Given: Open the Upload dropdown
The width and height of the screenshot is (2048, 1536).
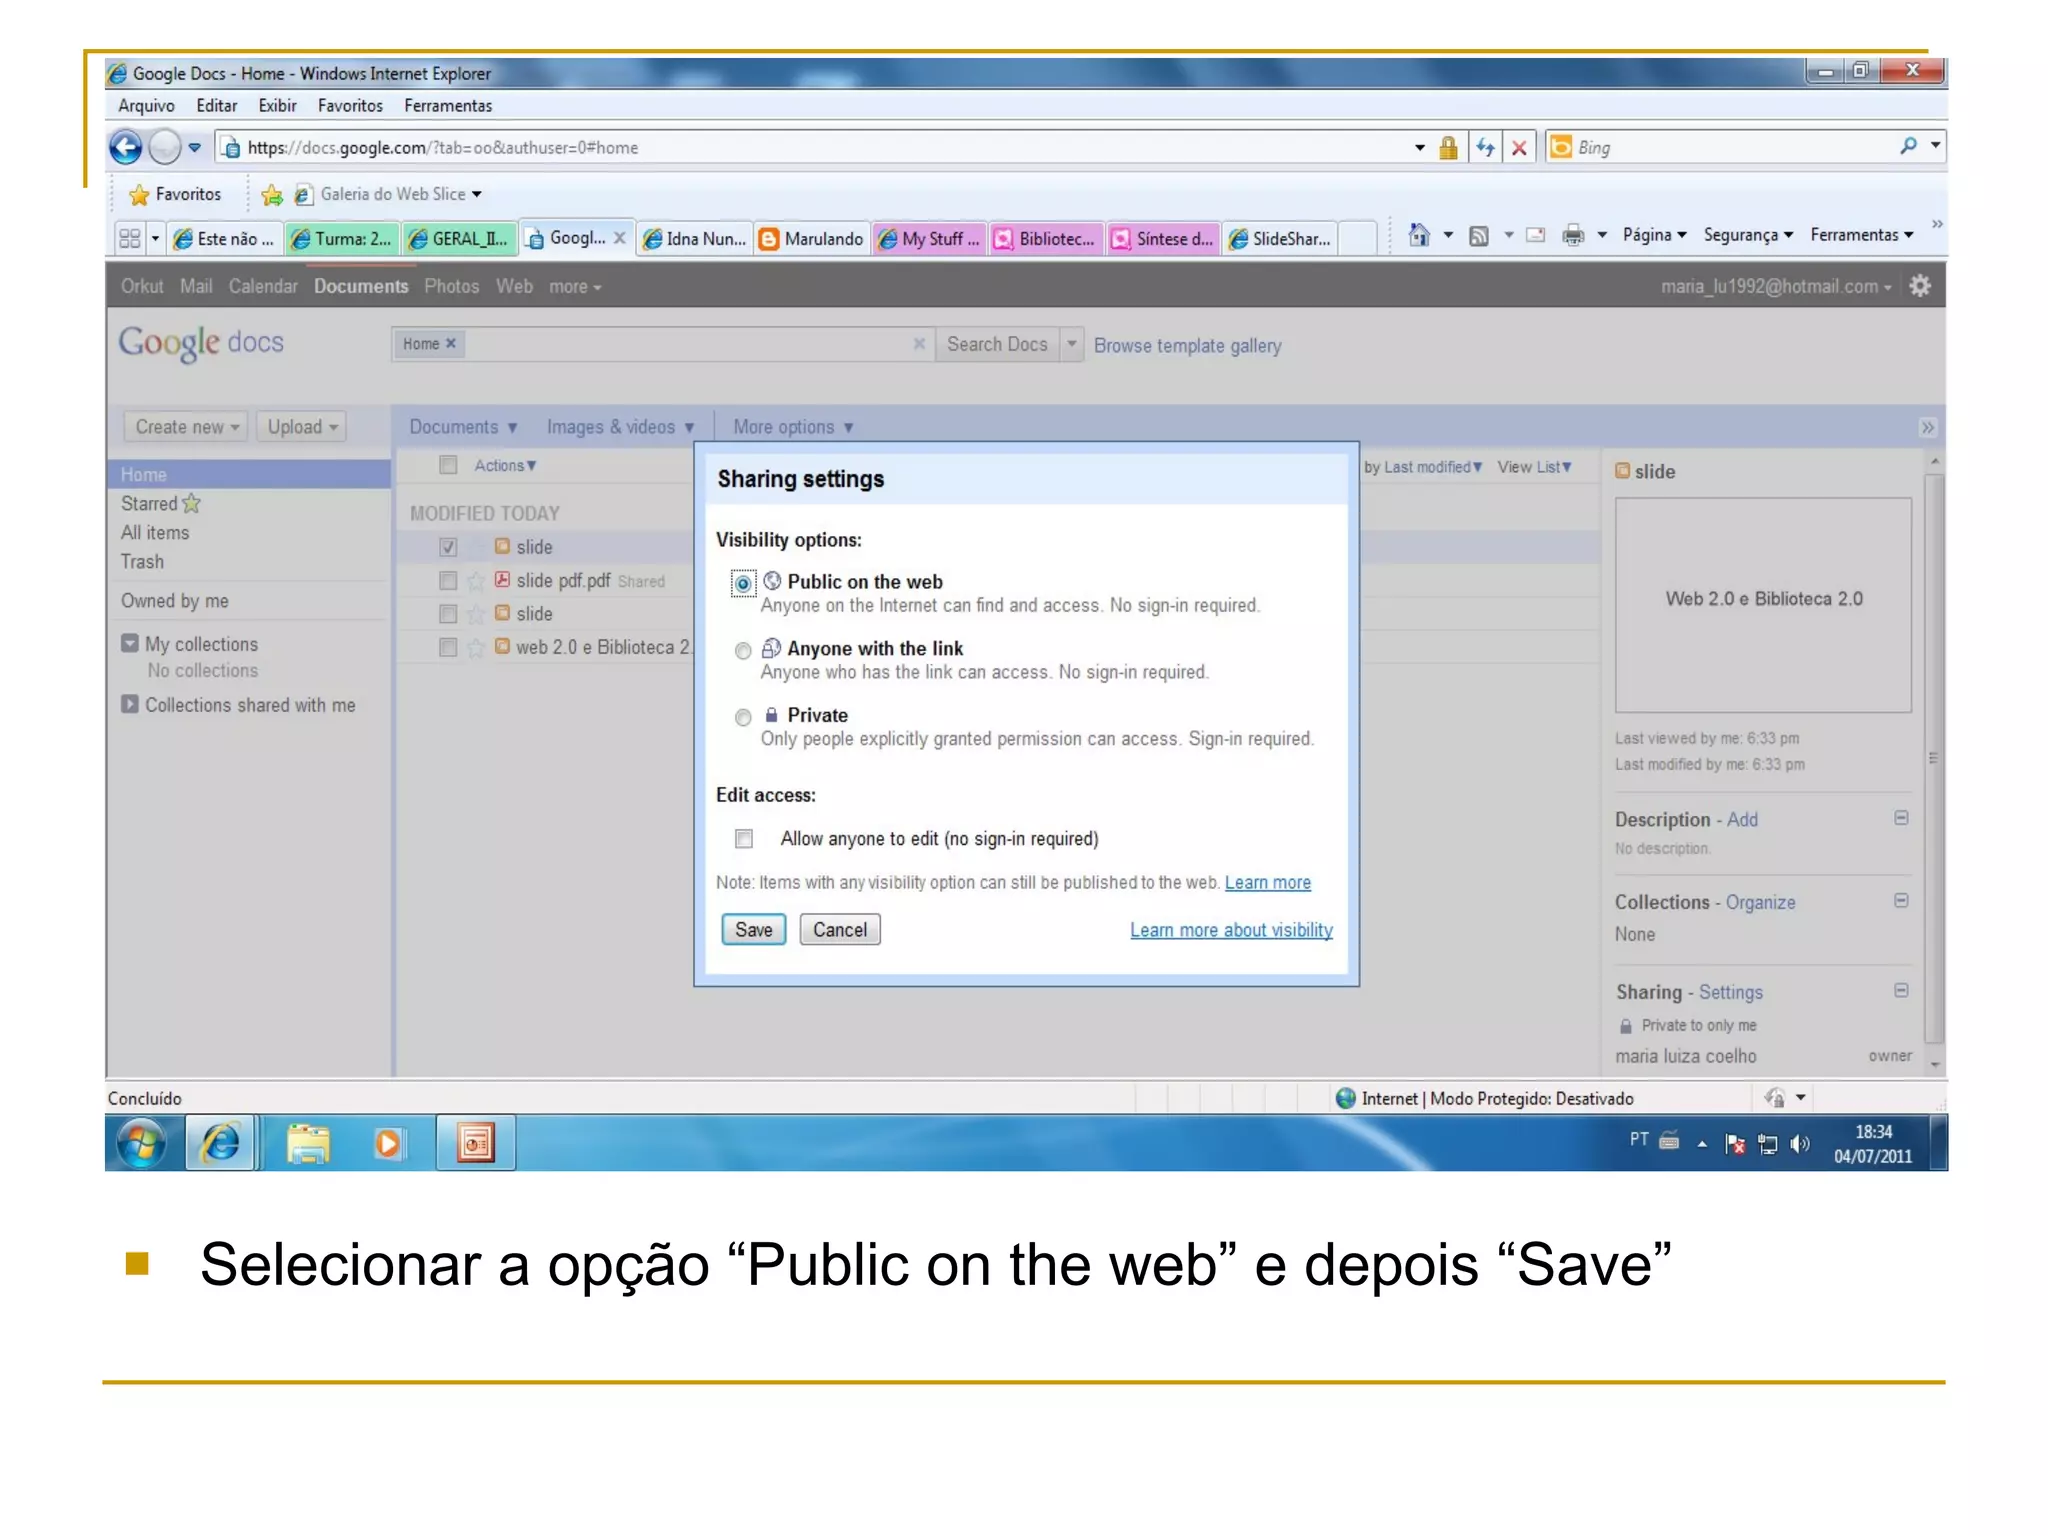Looking at the screenshot, I should 301,427.
